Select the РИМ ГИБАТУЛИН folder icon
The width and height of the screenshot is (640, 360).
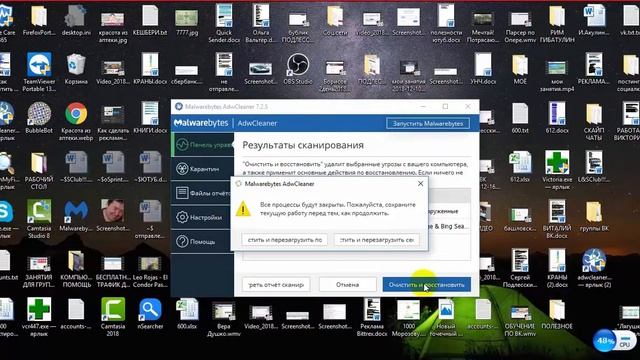[x=557, y=24]
